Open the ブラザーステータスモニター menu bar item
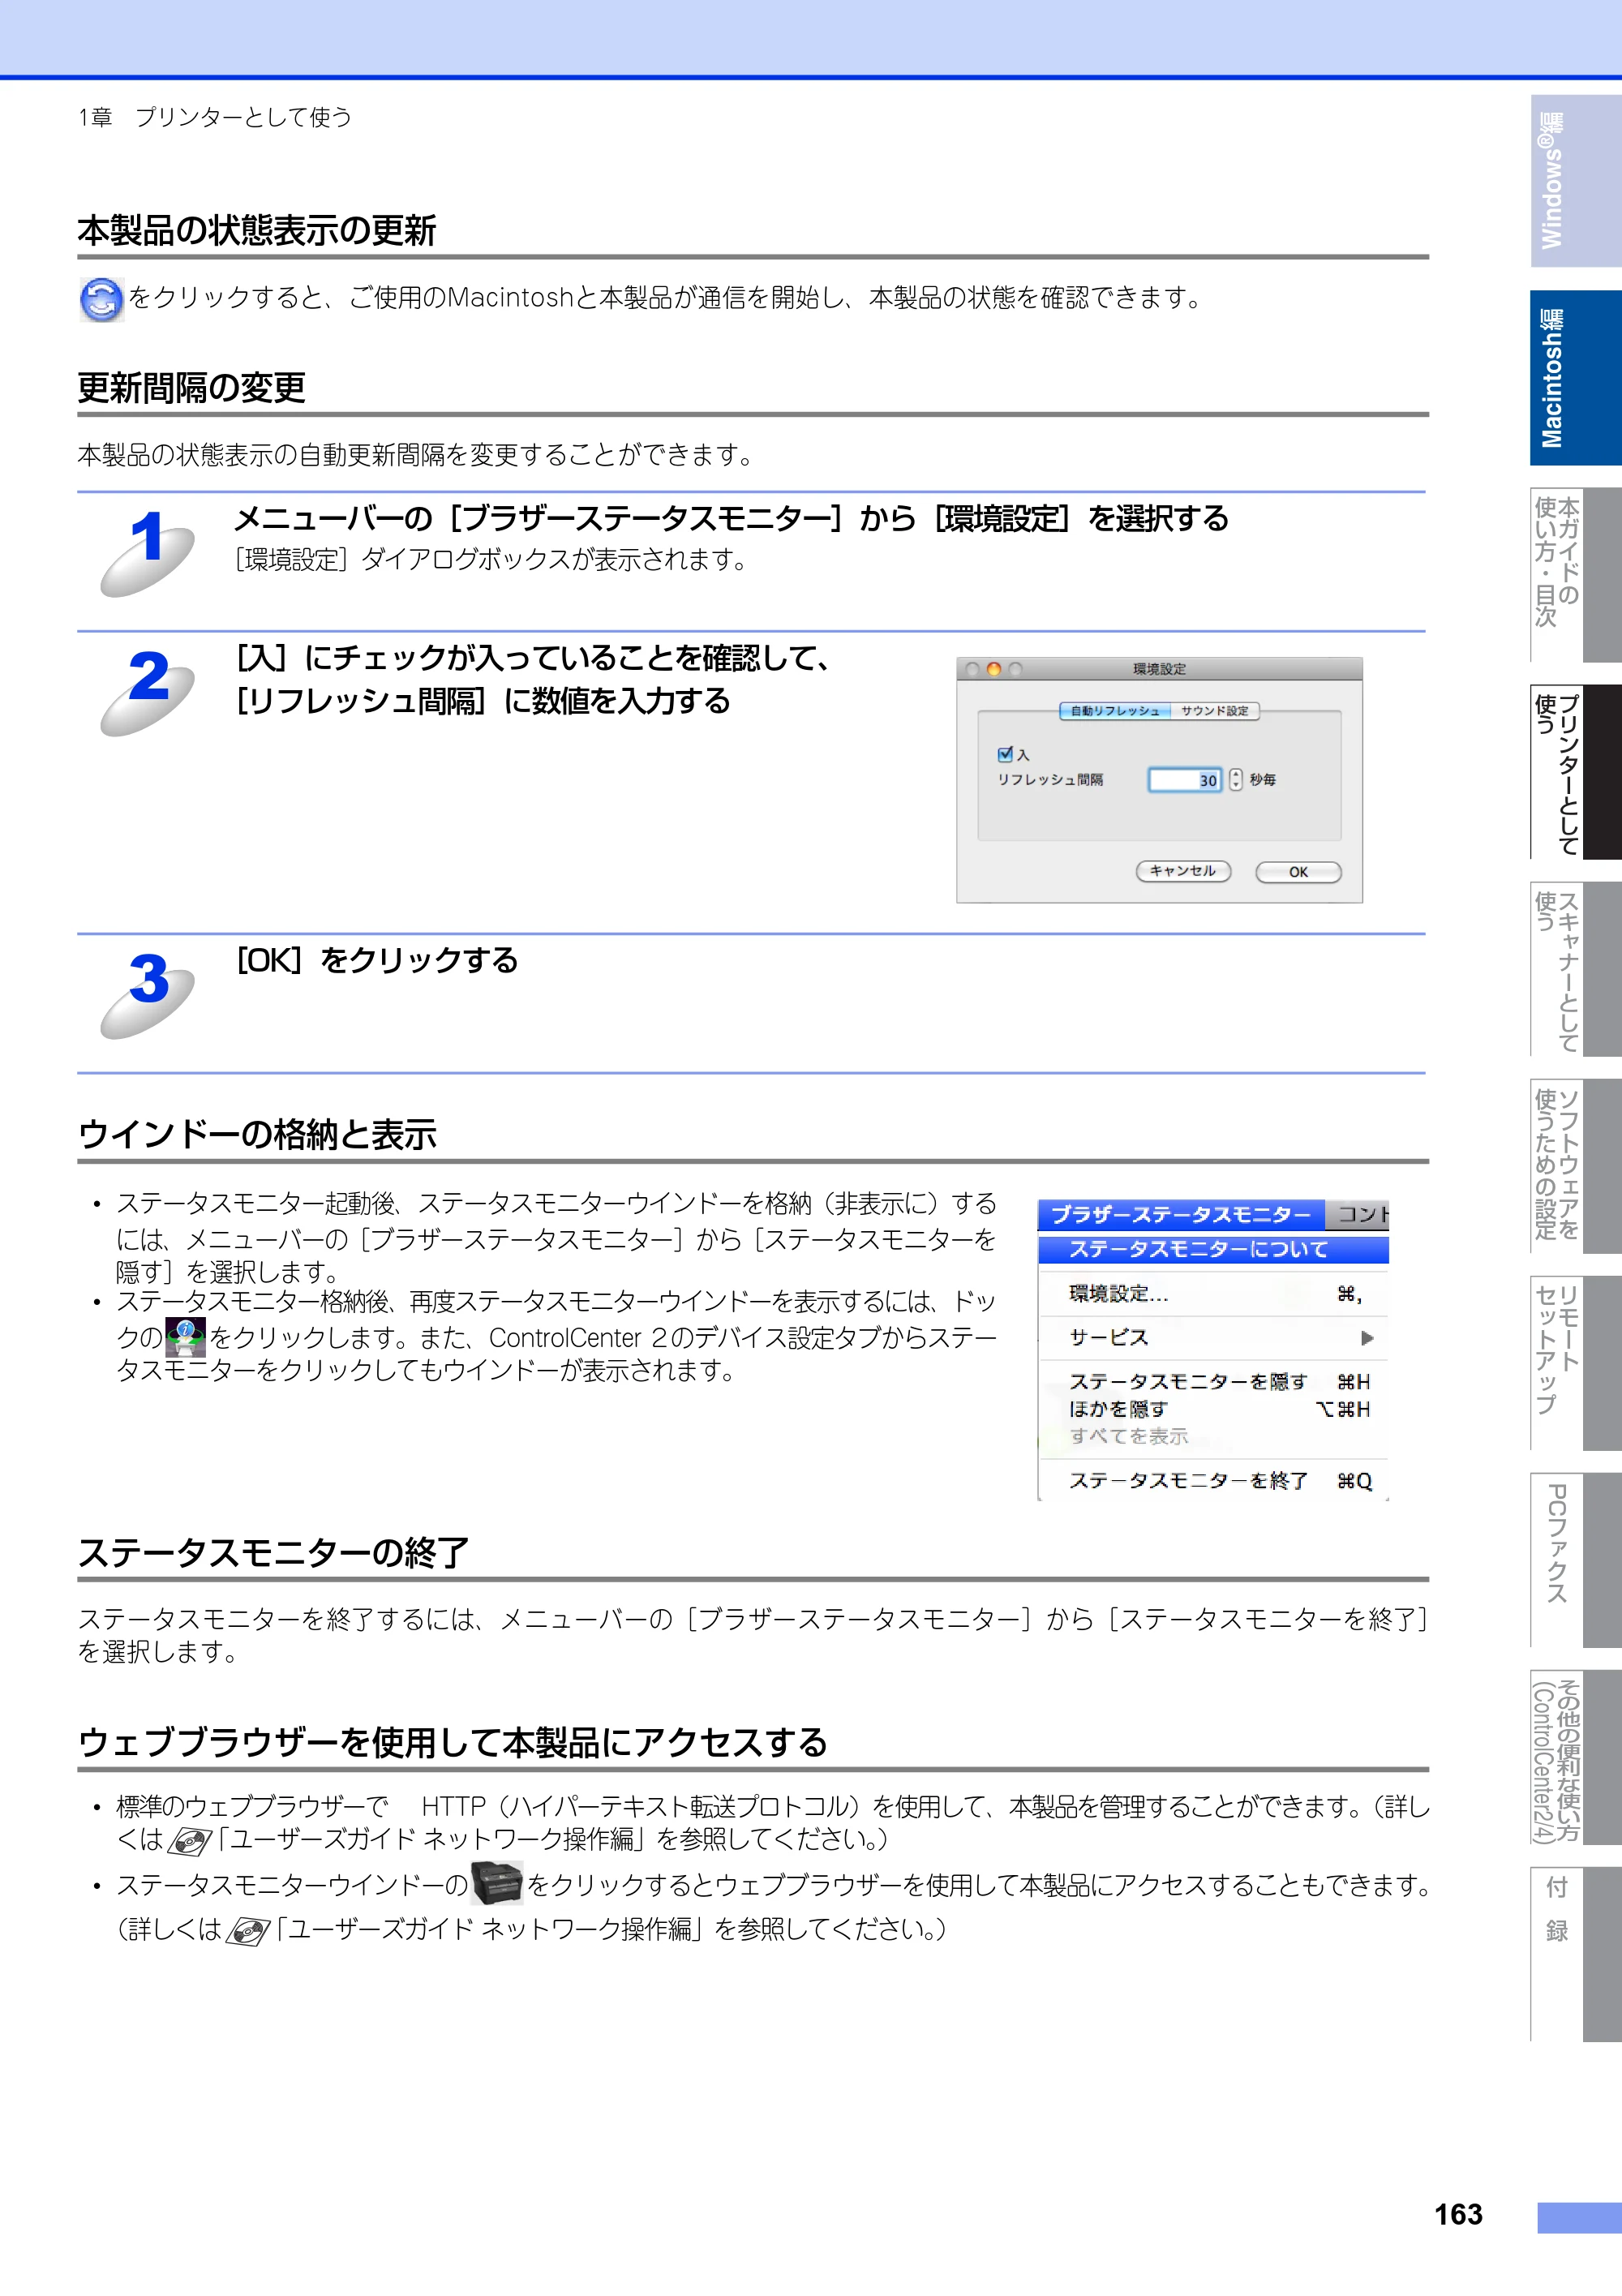The height and width of the screenshot is (2296, 1622). click(1181, 1214)
